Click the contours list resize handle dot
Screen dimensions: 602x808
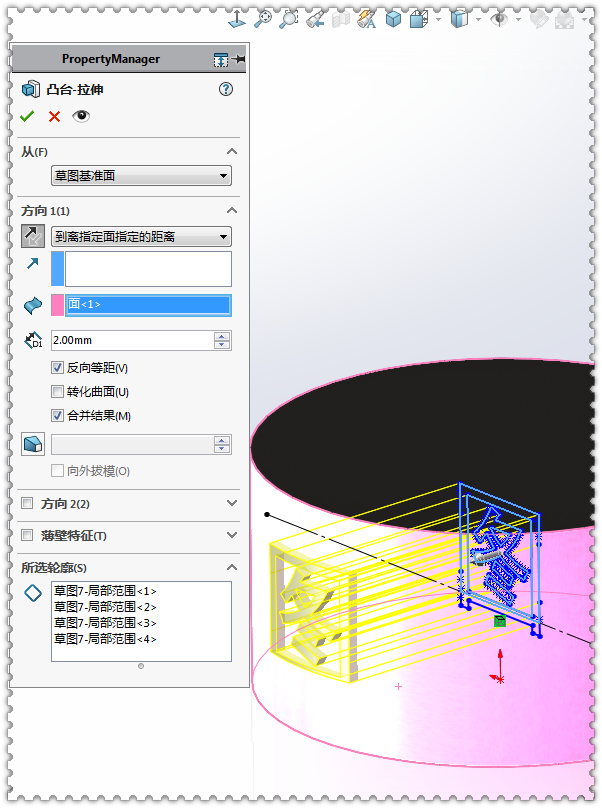pos(141,666)
